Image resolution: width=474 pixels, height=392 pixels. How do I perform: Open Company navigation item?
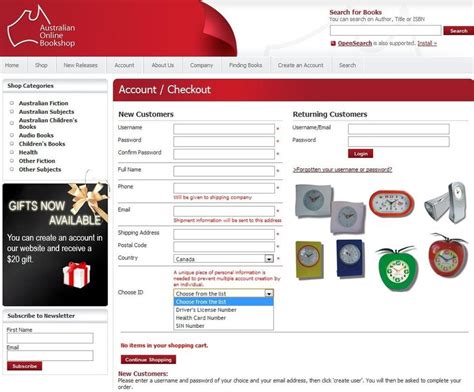201,65
